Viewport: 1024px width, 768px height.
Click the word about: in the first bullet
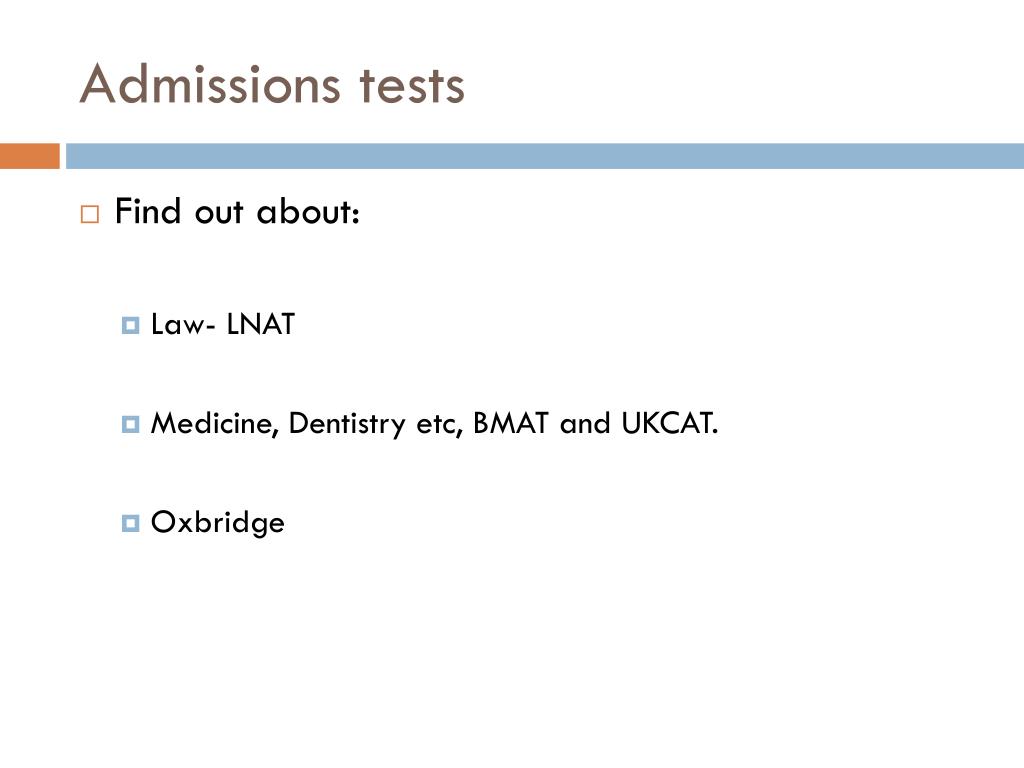(308, 212)
